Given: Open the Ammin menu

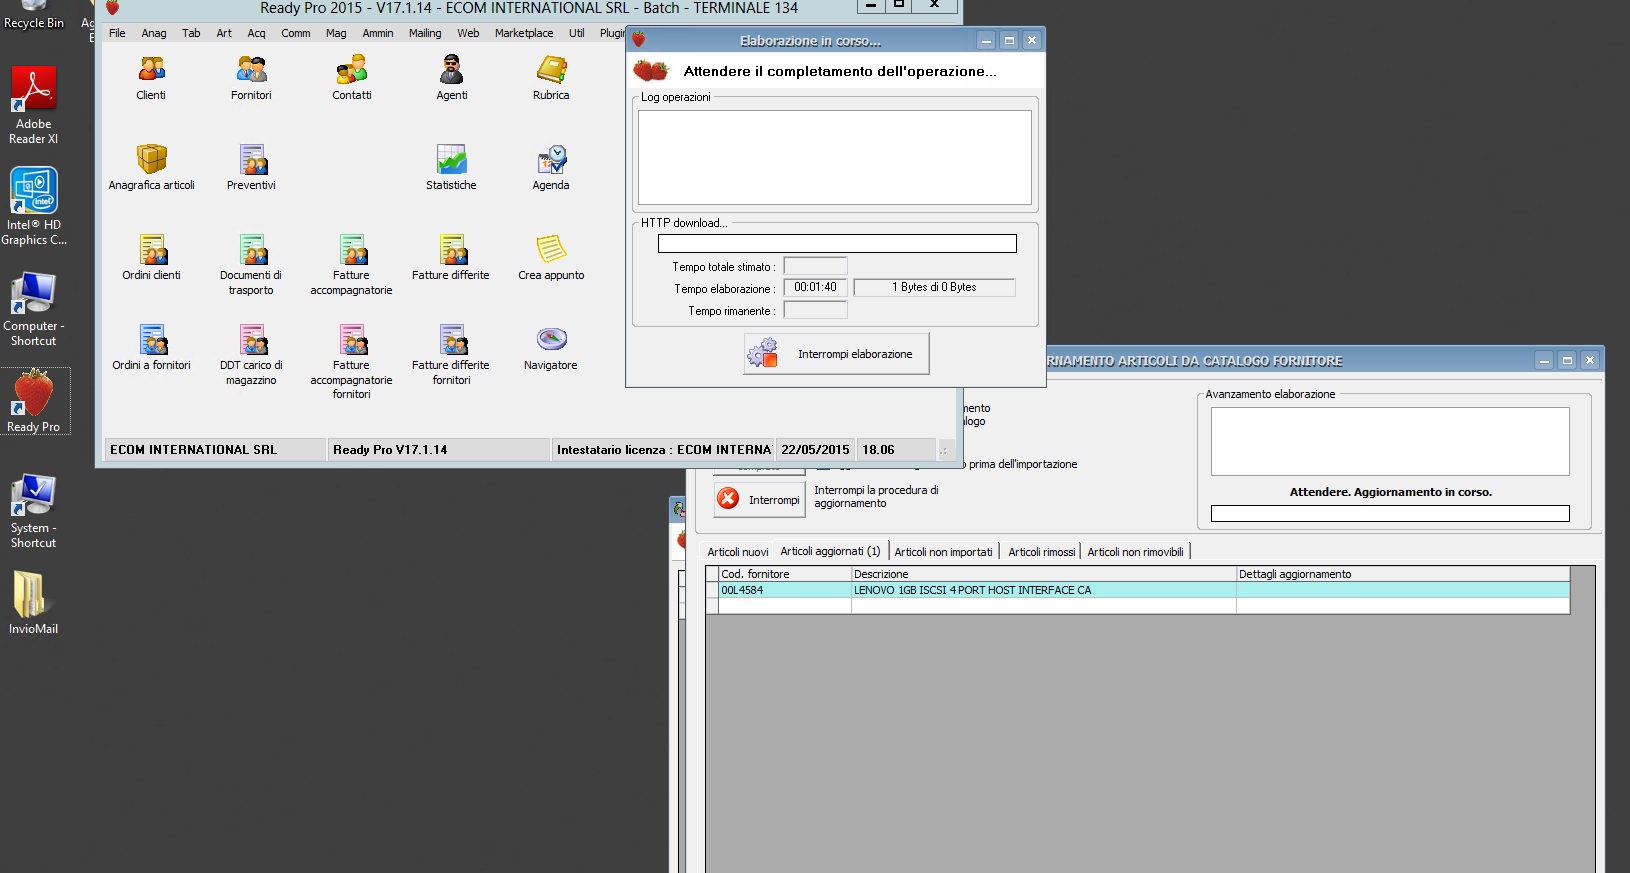Looking at the screenshot, I should 378,33.
